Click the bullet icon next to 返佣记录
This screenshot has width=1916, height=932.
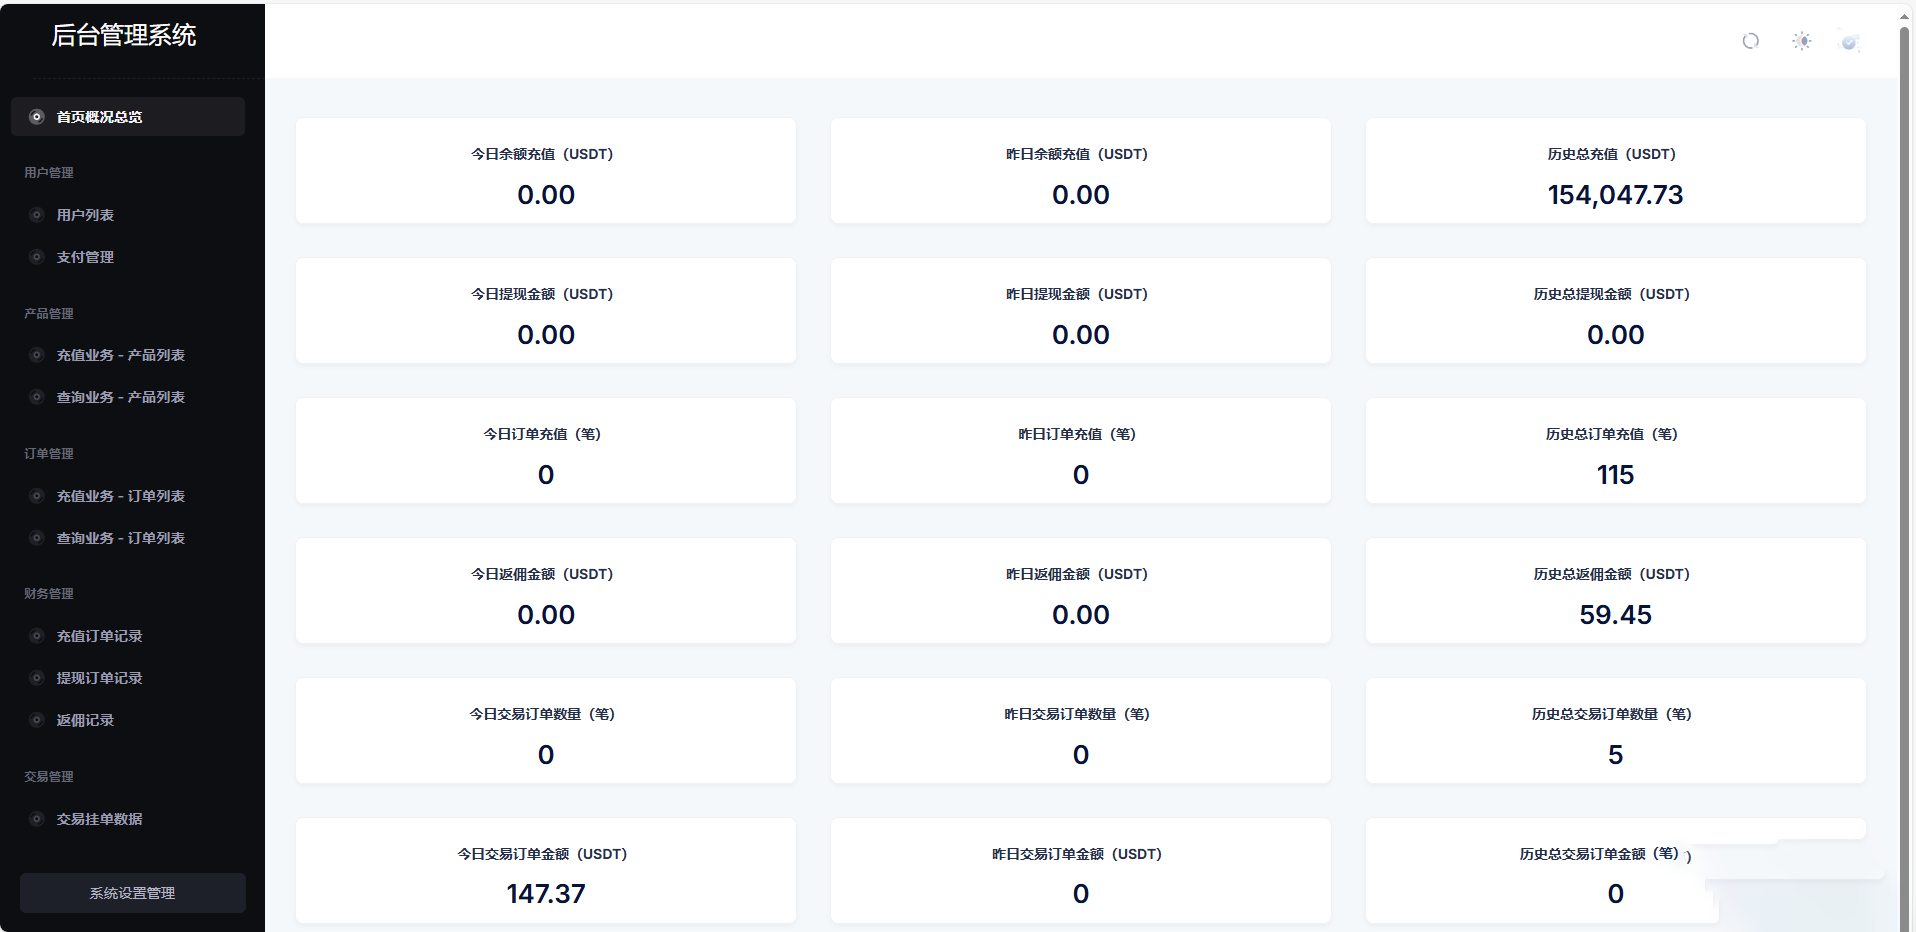coord(37,720)
